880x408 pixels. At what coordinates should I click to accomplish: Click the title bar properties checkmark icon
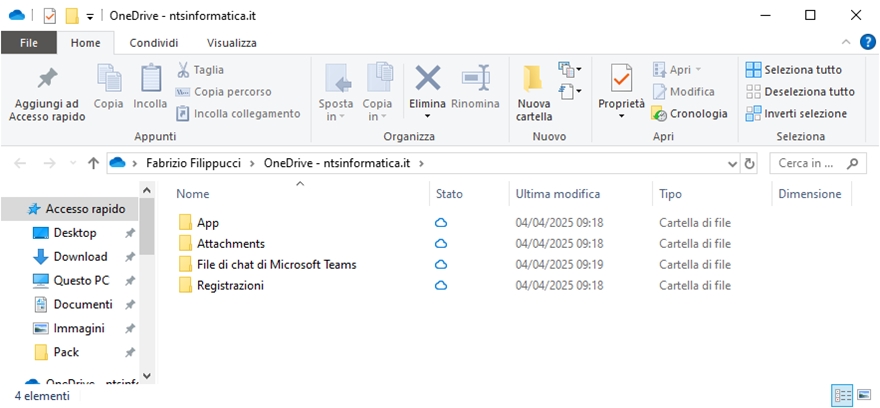click(50, 16)
